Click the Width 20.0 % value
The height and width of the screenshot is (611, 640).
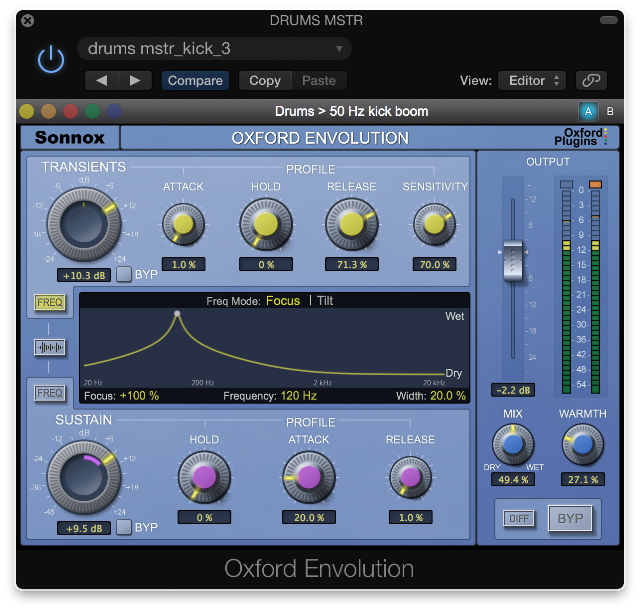448,395
